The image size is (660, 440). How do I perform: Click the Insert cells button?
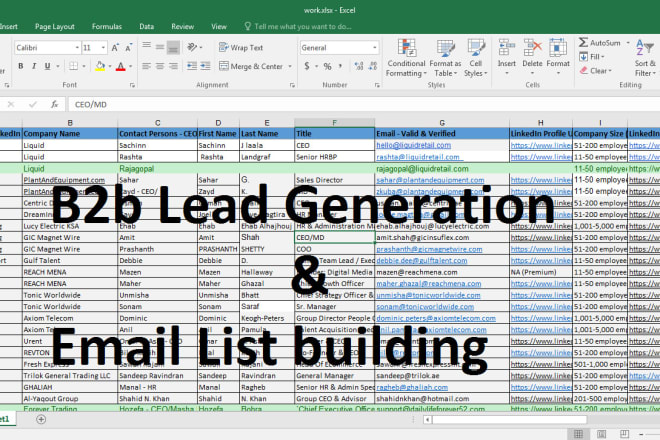[506, 57]
